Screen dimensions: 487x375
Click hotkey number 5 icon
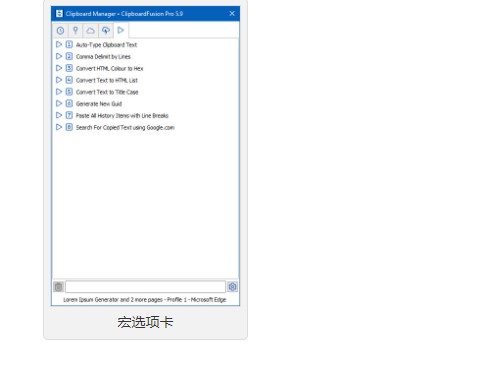tap(69, 92)
